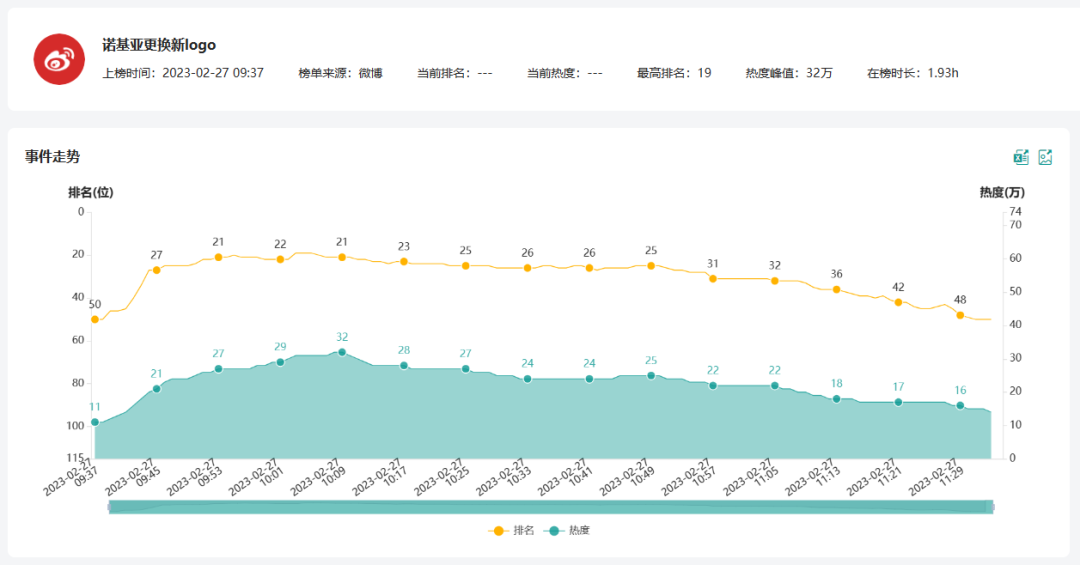Toggle the 排名 series in legend
This screenshot has height=565, width=1080.
pos(510,530)
